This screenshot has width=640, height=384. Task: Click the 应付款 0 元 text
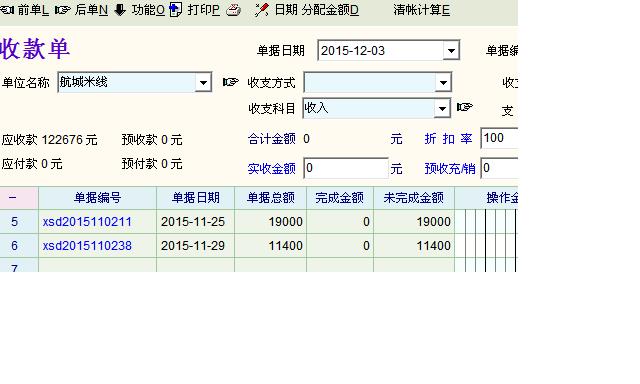[32, 164]
